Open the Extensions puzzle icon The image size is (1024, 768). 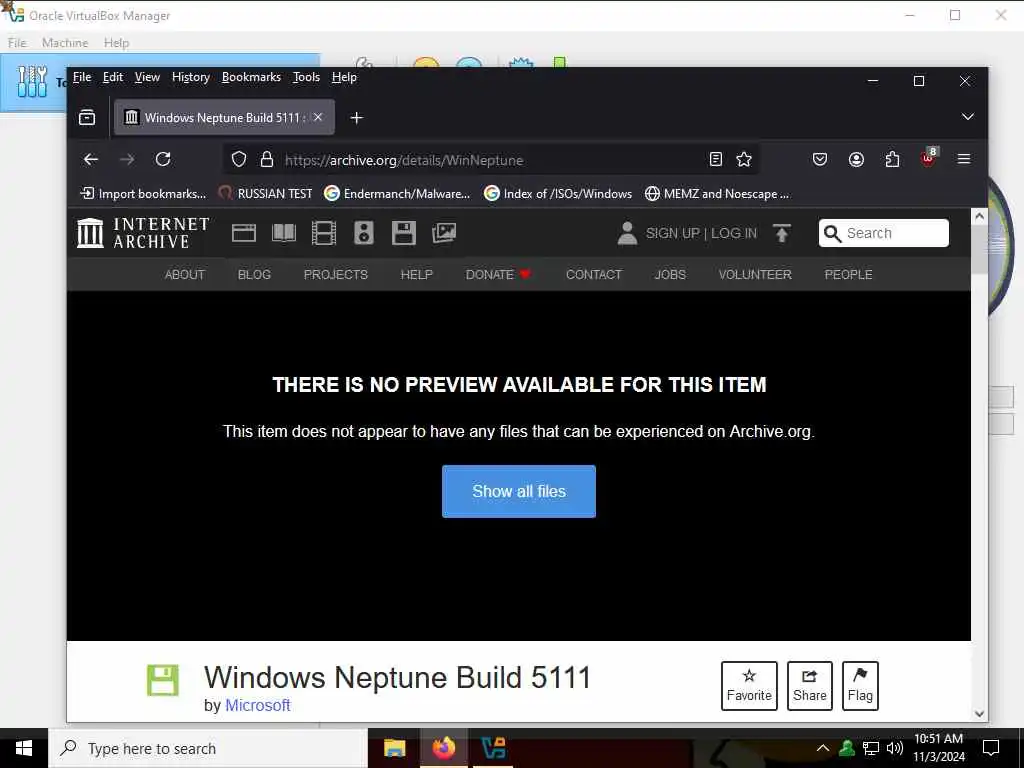[x=892, y=159]
